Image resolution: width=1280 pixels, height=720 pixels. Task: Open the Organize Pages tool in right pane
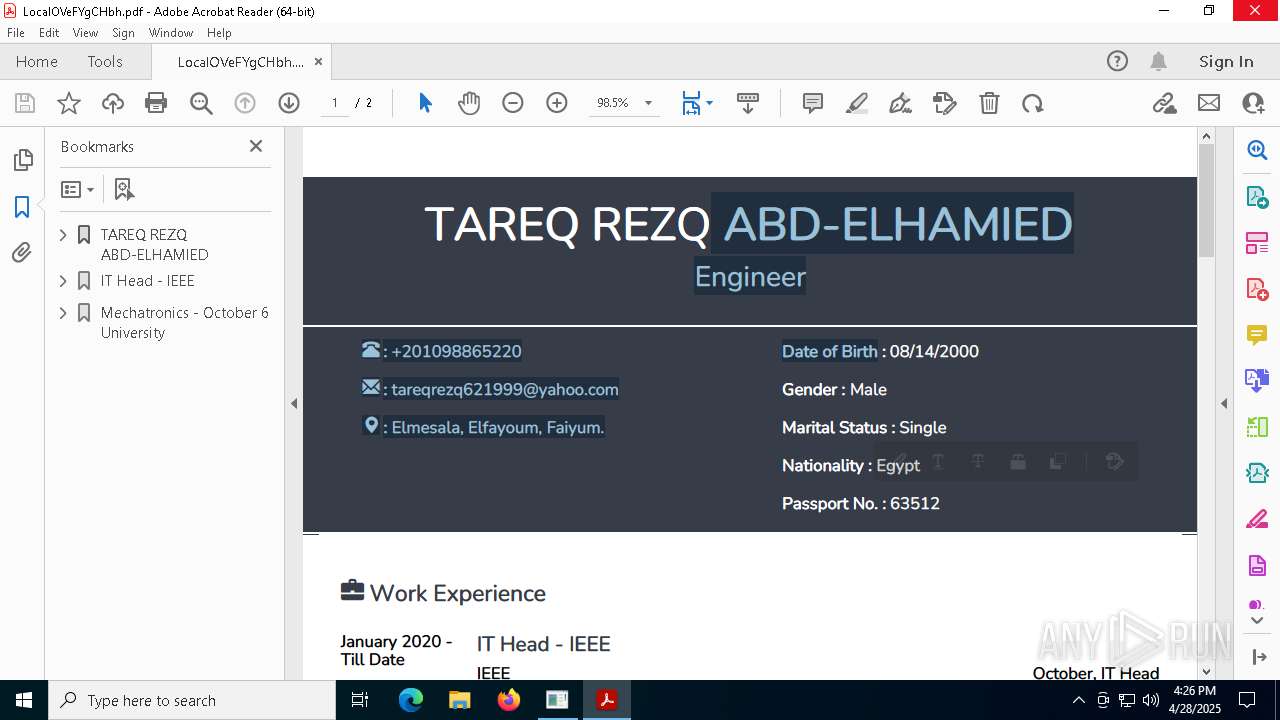pos(1257,427)
